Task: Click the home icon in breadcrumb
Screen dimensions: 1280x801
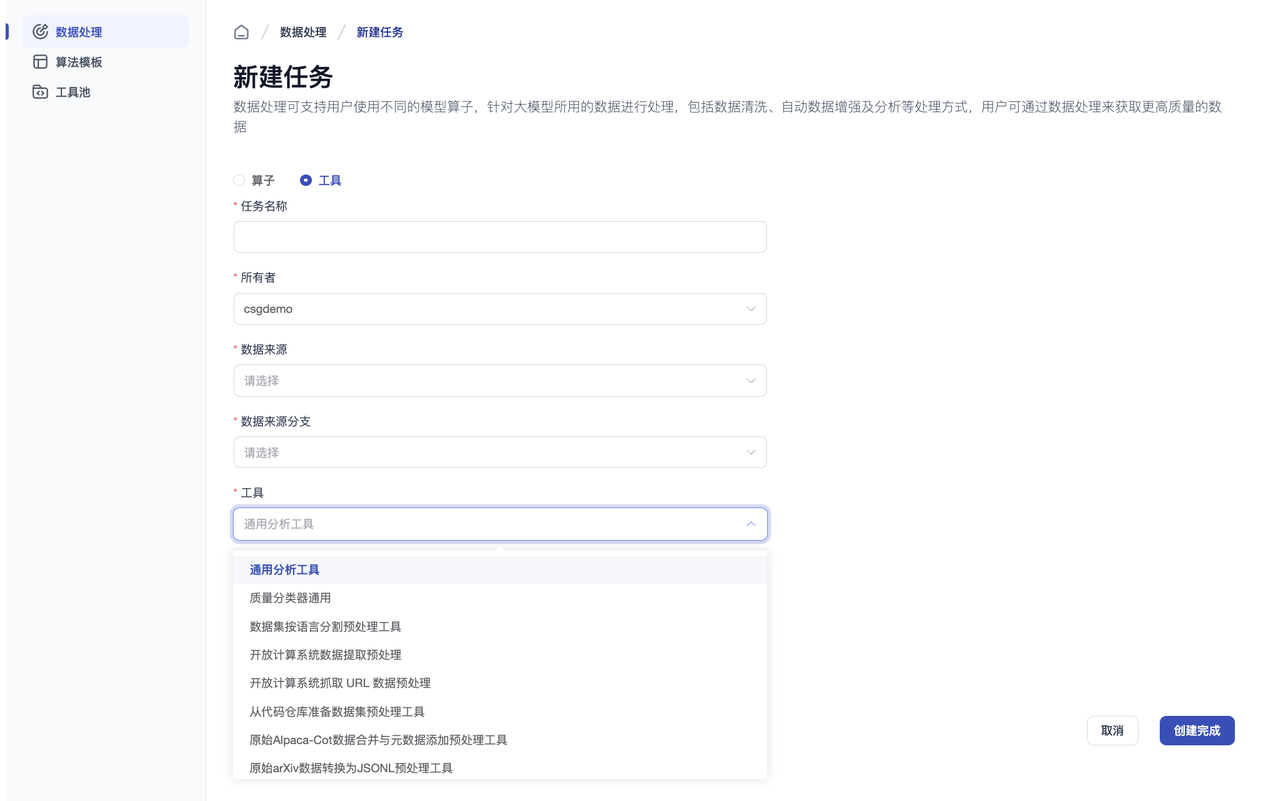Action: click(x=241, y=32)
